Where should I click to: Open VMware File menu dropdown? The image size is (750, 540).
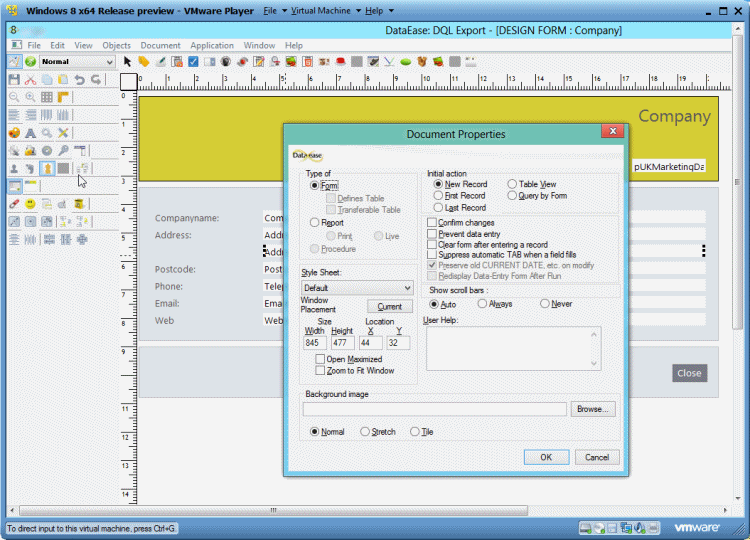click(275, 11)
